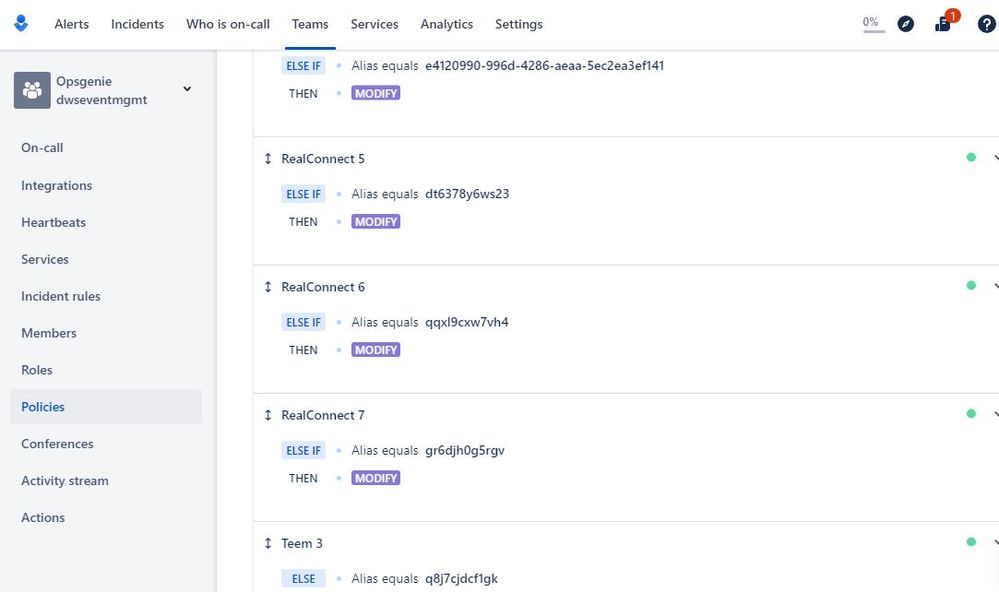
Task: Click ELSE IF tag in RealConnect 6
Action: pos(303,322)
